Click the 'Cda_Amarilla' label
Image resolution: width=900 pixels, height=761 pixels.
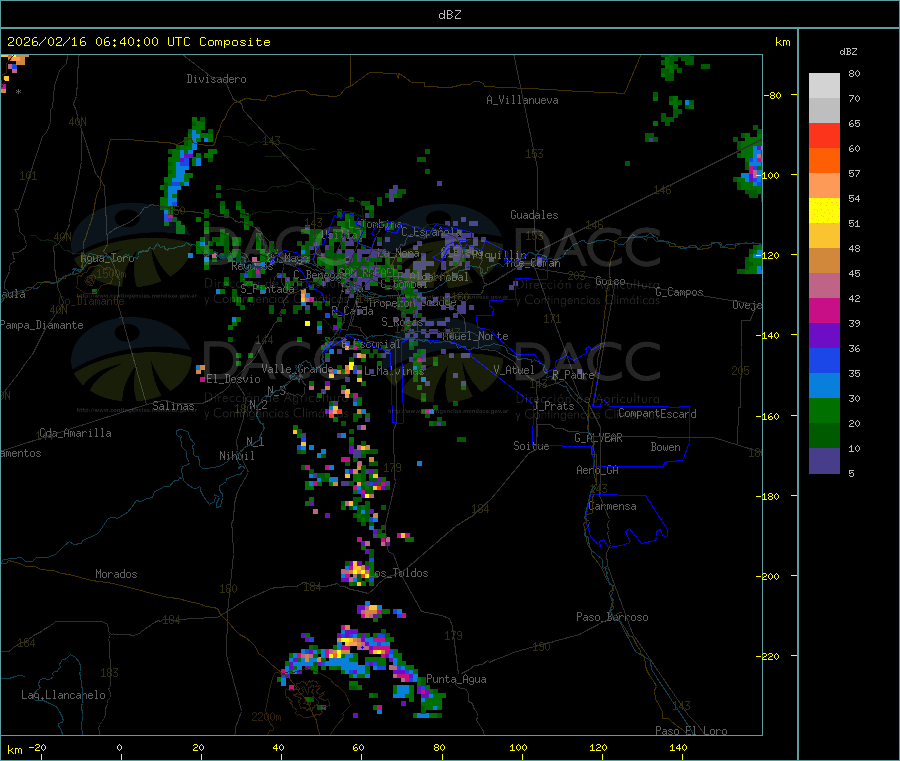(75, 433)
